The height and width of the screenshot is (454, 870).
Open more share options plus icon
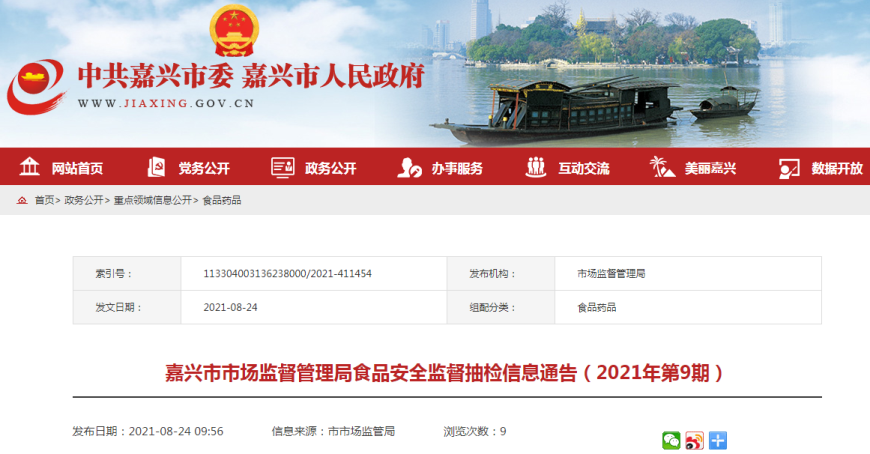717,441
